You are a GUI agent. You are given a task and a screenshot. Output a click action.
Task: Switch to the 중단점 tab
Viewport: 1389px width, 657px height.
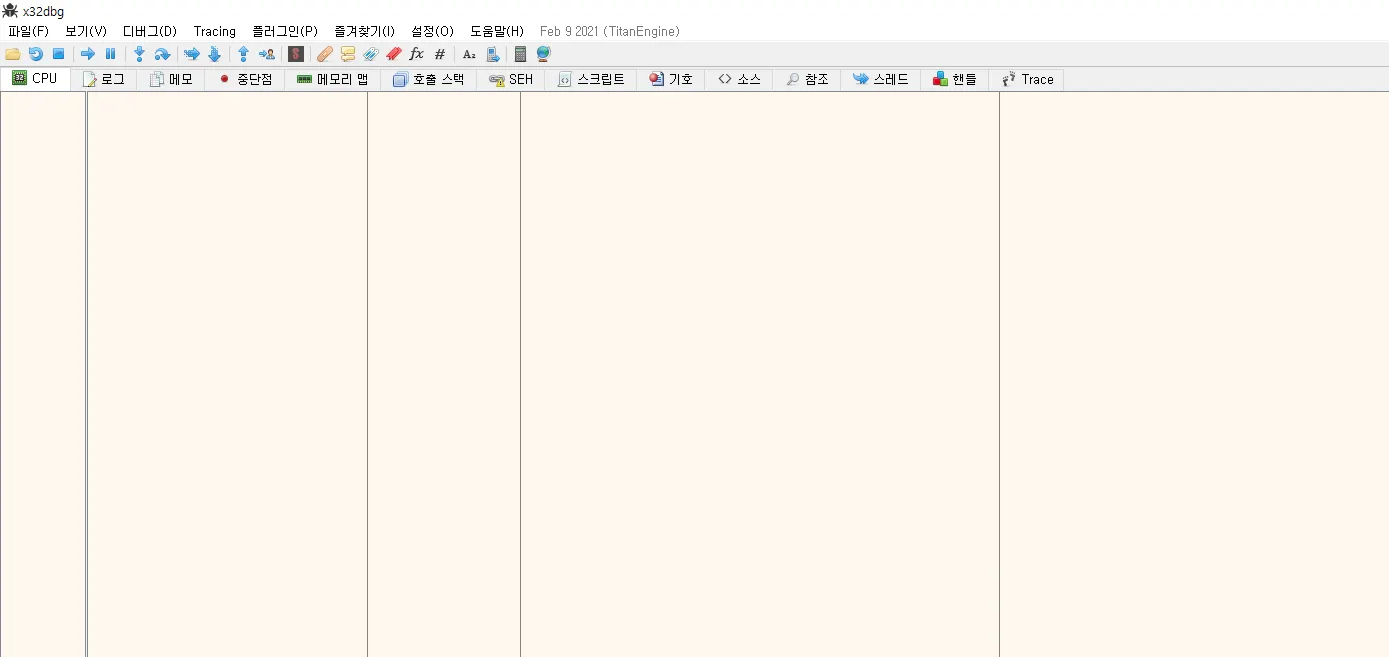pyautogui.click(x=245, y=79)
